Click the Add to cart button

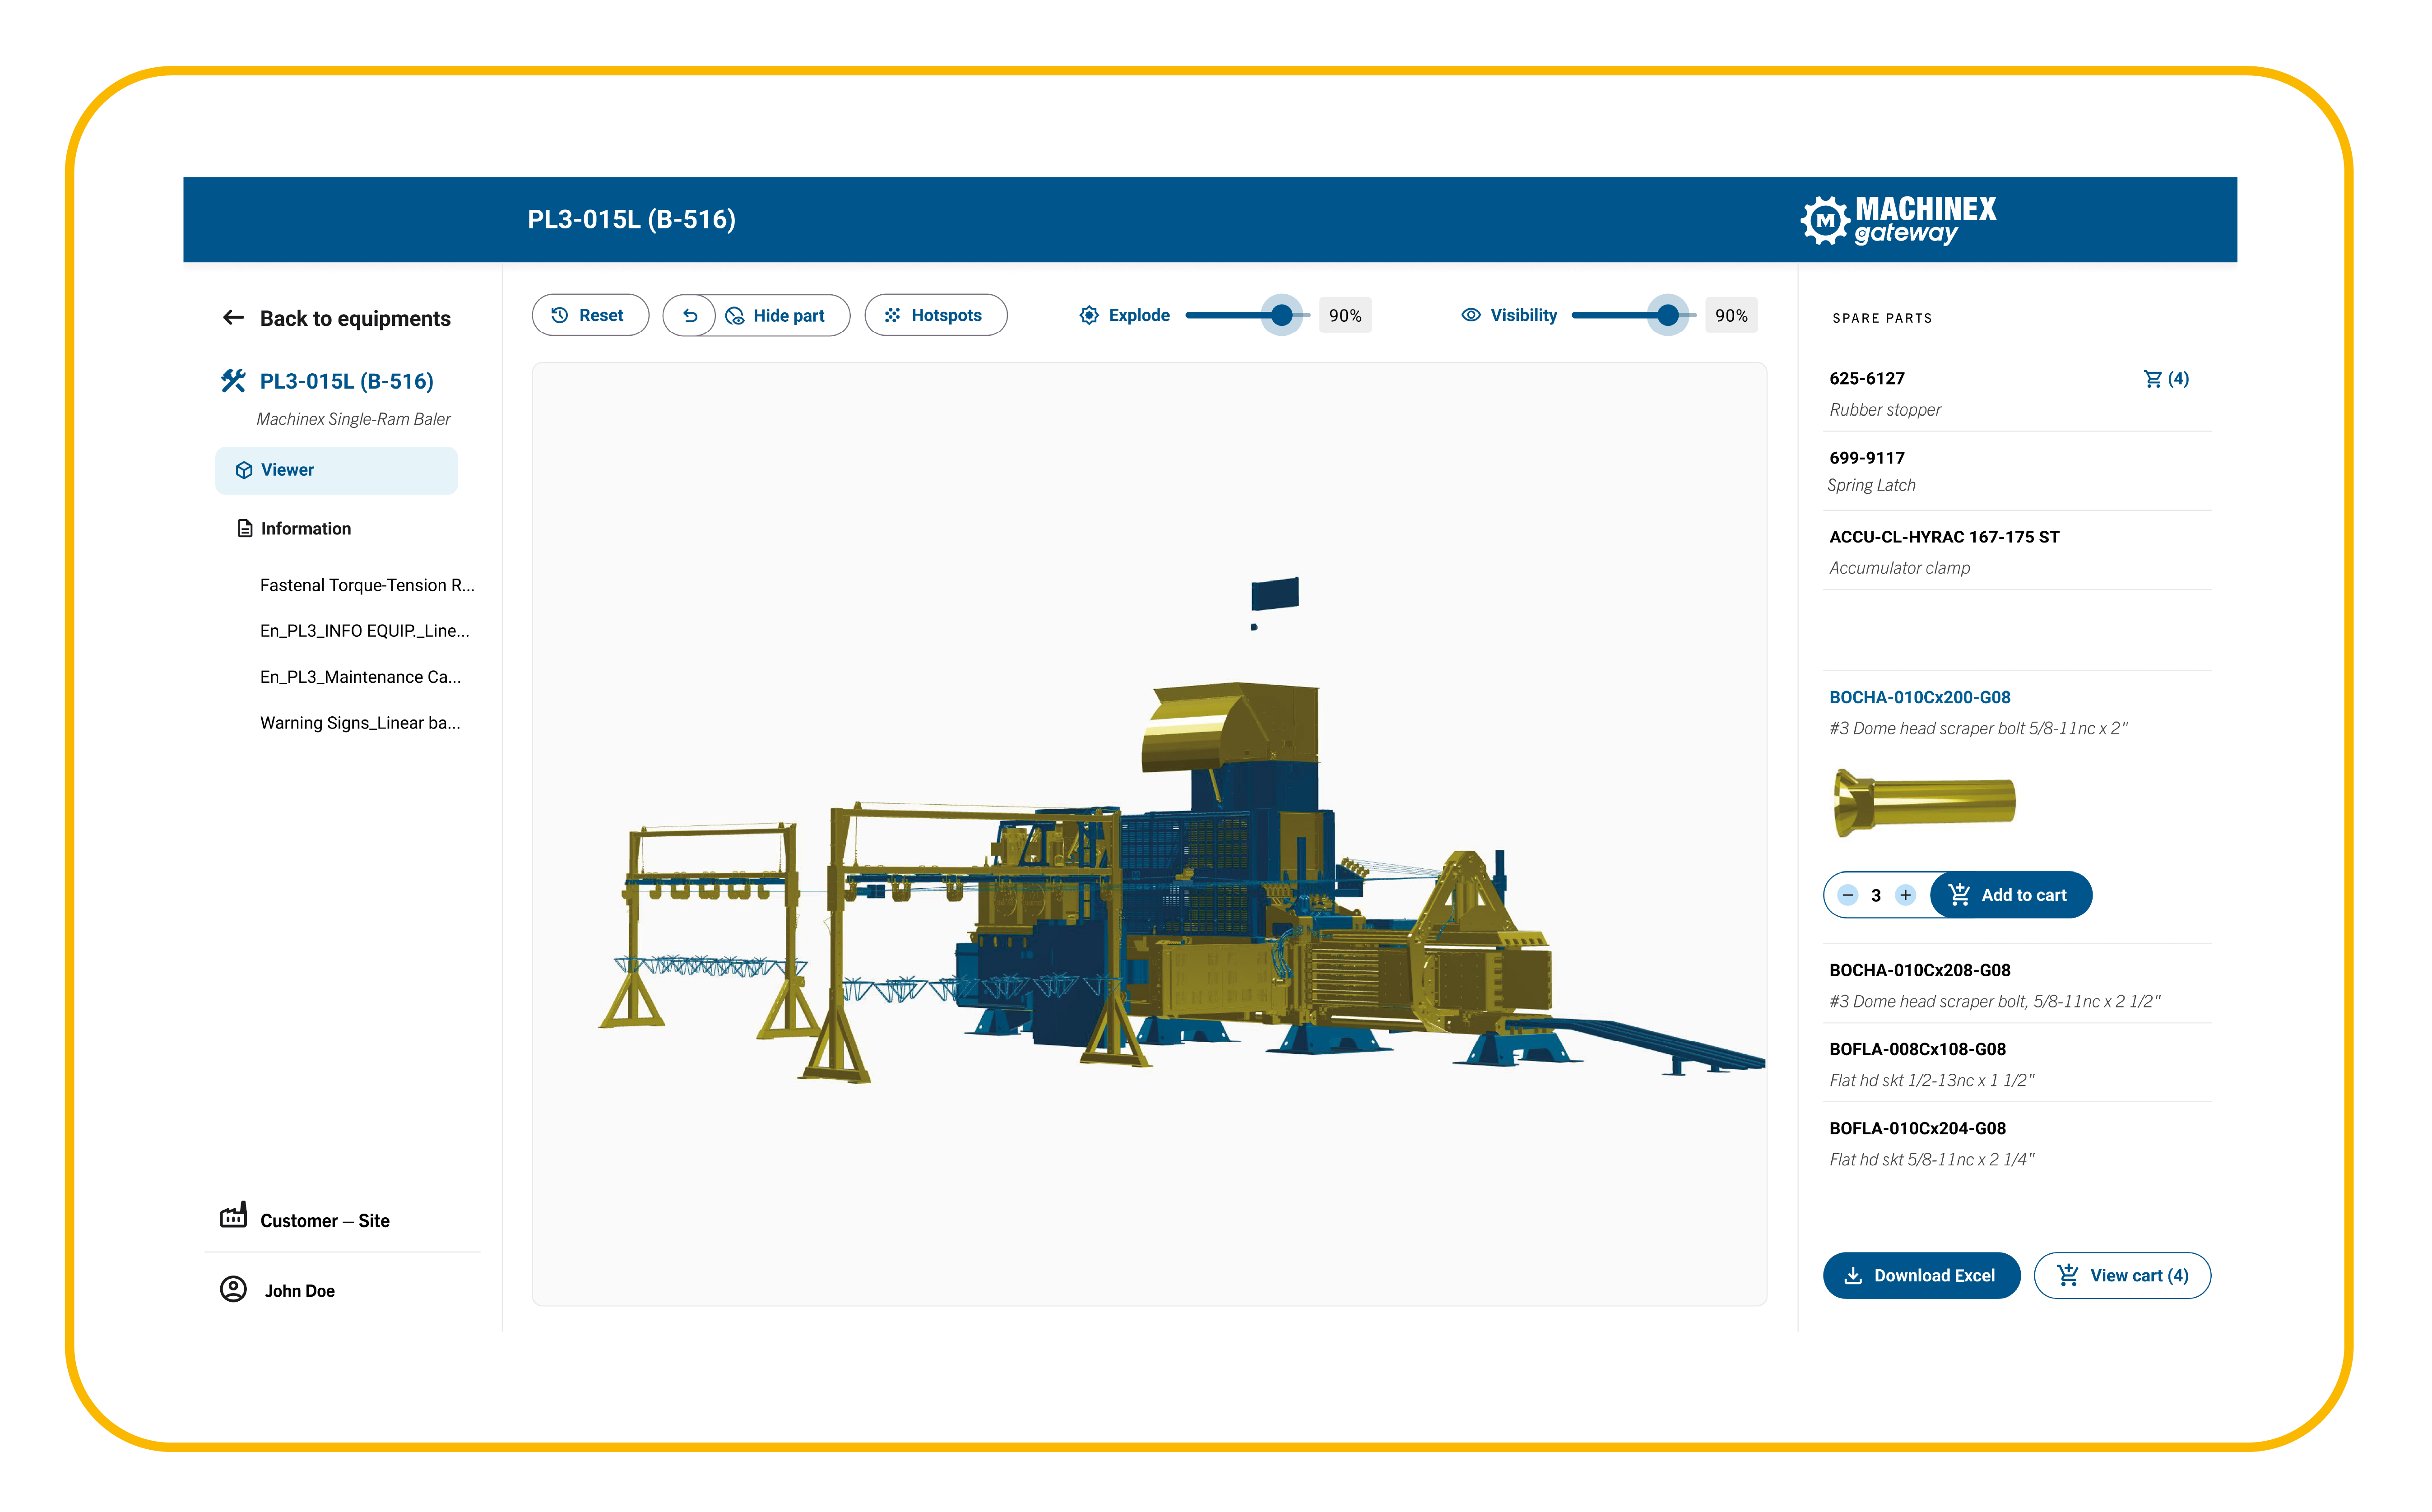click(2011, 894)
